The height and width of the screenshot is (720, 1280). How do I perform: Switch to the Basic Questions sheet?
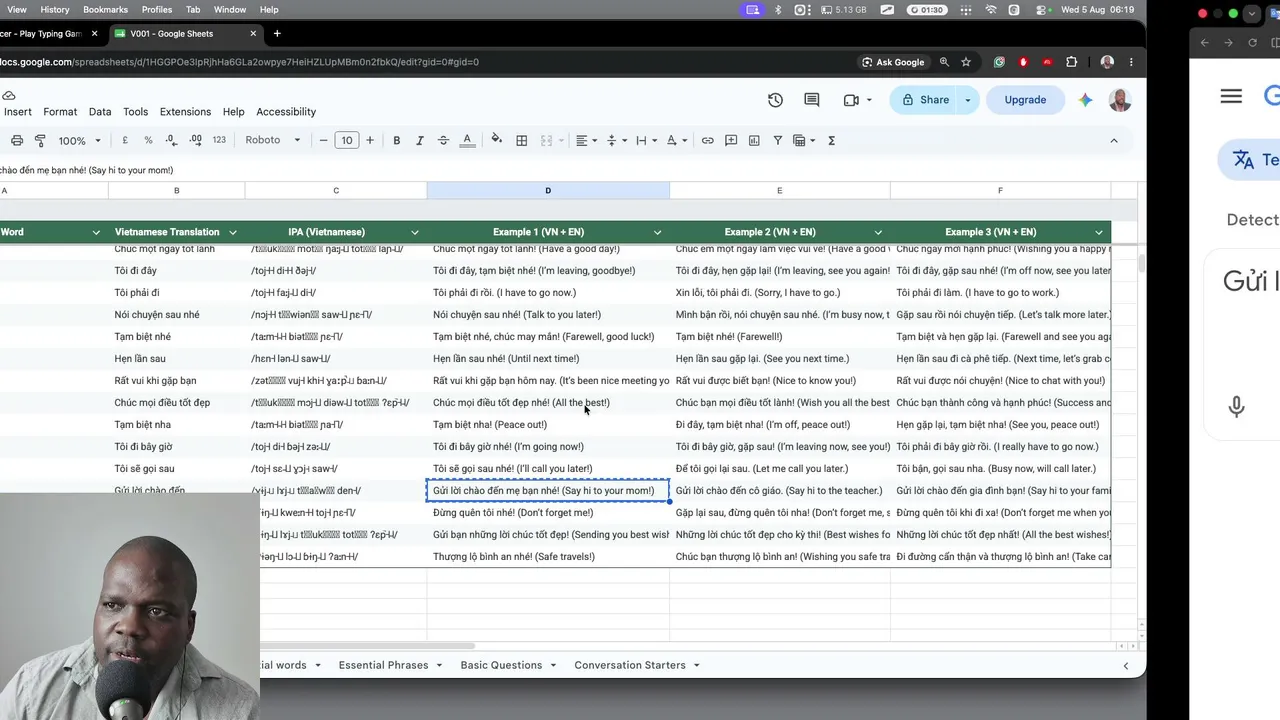[x=501, y=665]
